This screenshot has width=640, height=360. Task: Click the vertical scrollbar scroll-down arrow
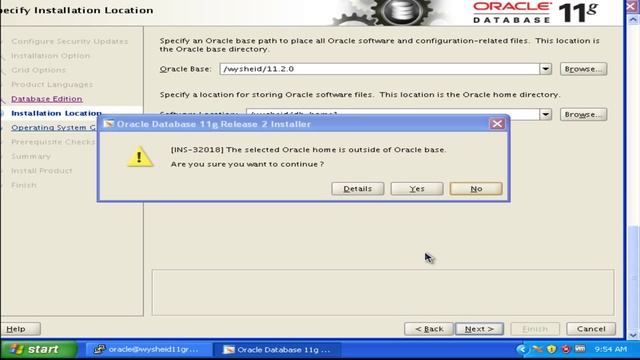(633, 335)
